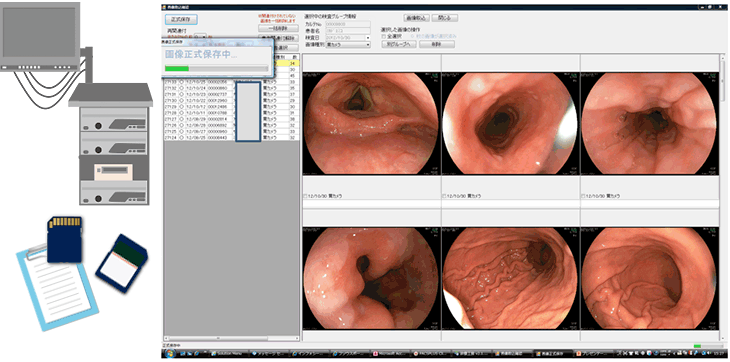Open the 検査日 date dropdown

click(x=368, y=38)
